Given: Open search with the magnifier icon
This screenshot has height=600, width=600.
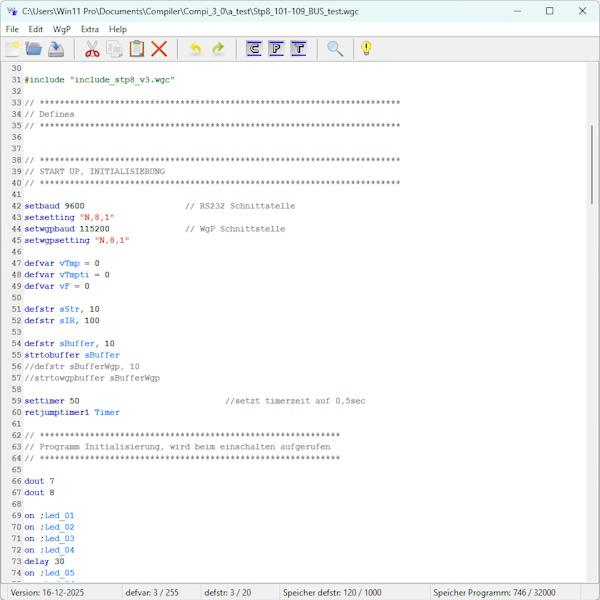Looking at the screenshot, I should pyautogui.click(x=335, y=49).
